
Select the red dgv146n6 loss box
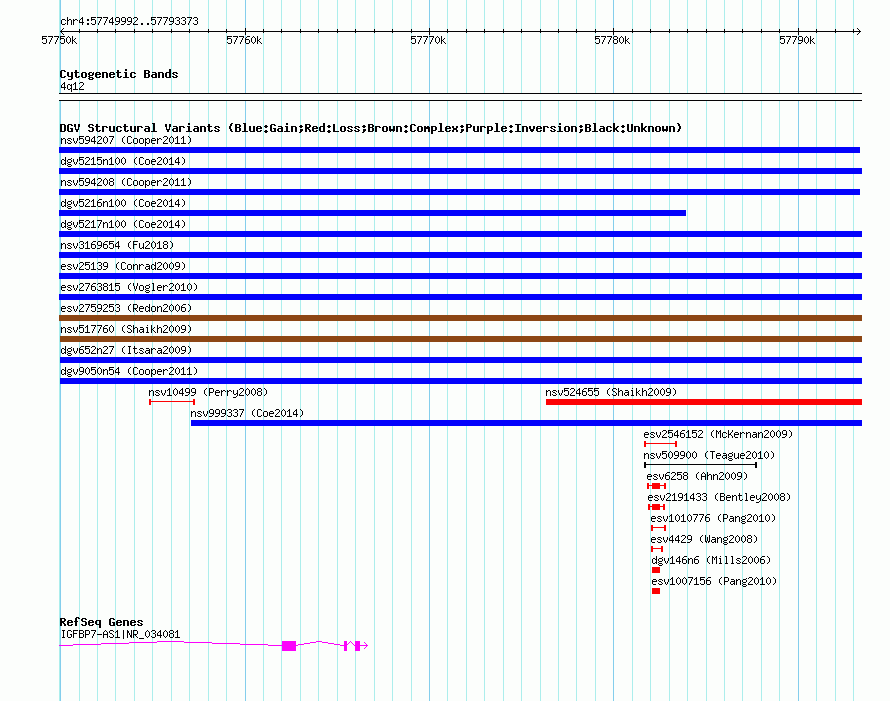(656, 570)
